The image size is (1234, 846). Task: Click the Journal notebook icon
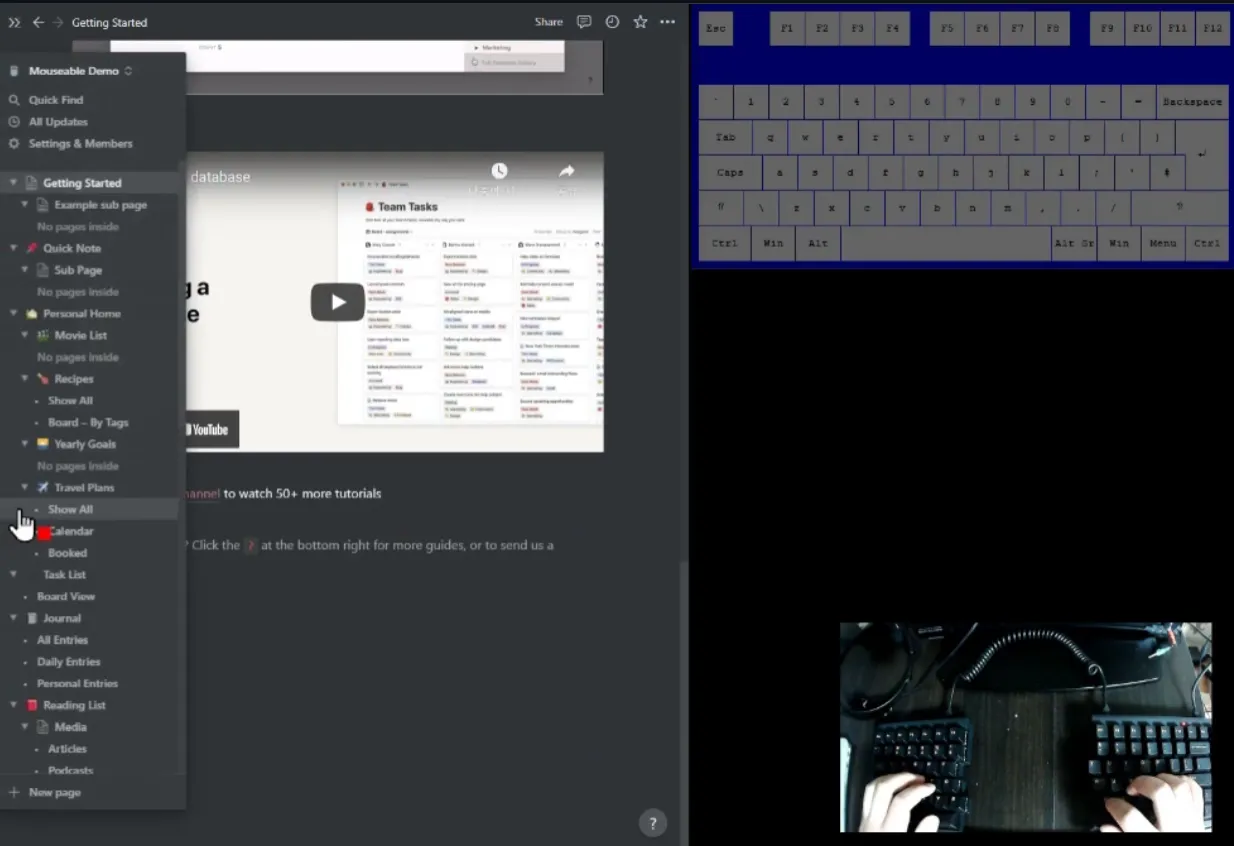pyautogui.click(x=31, y=618)
